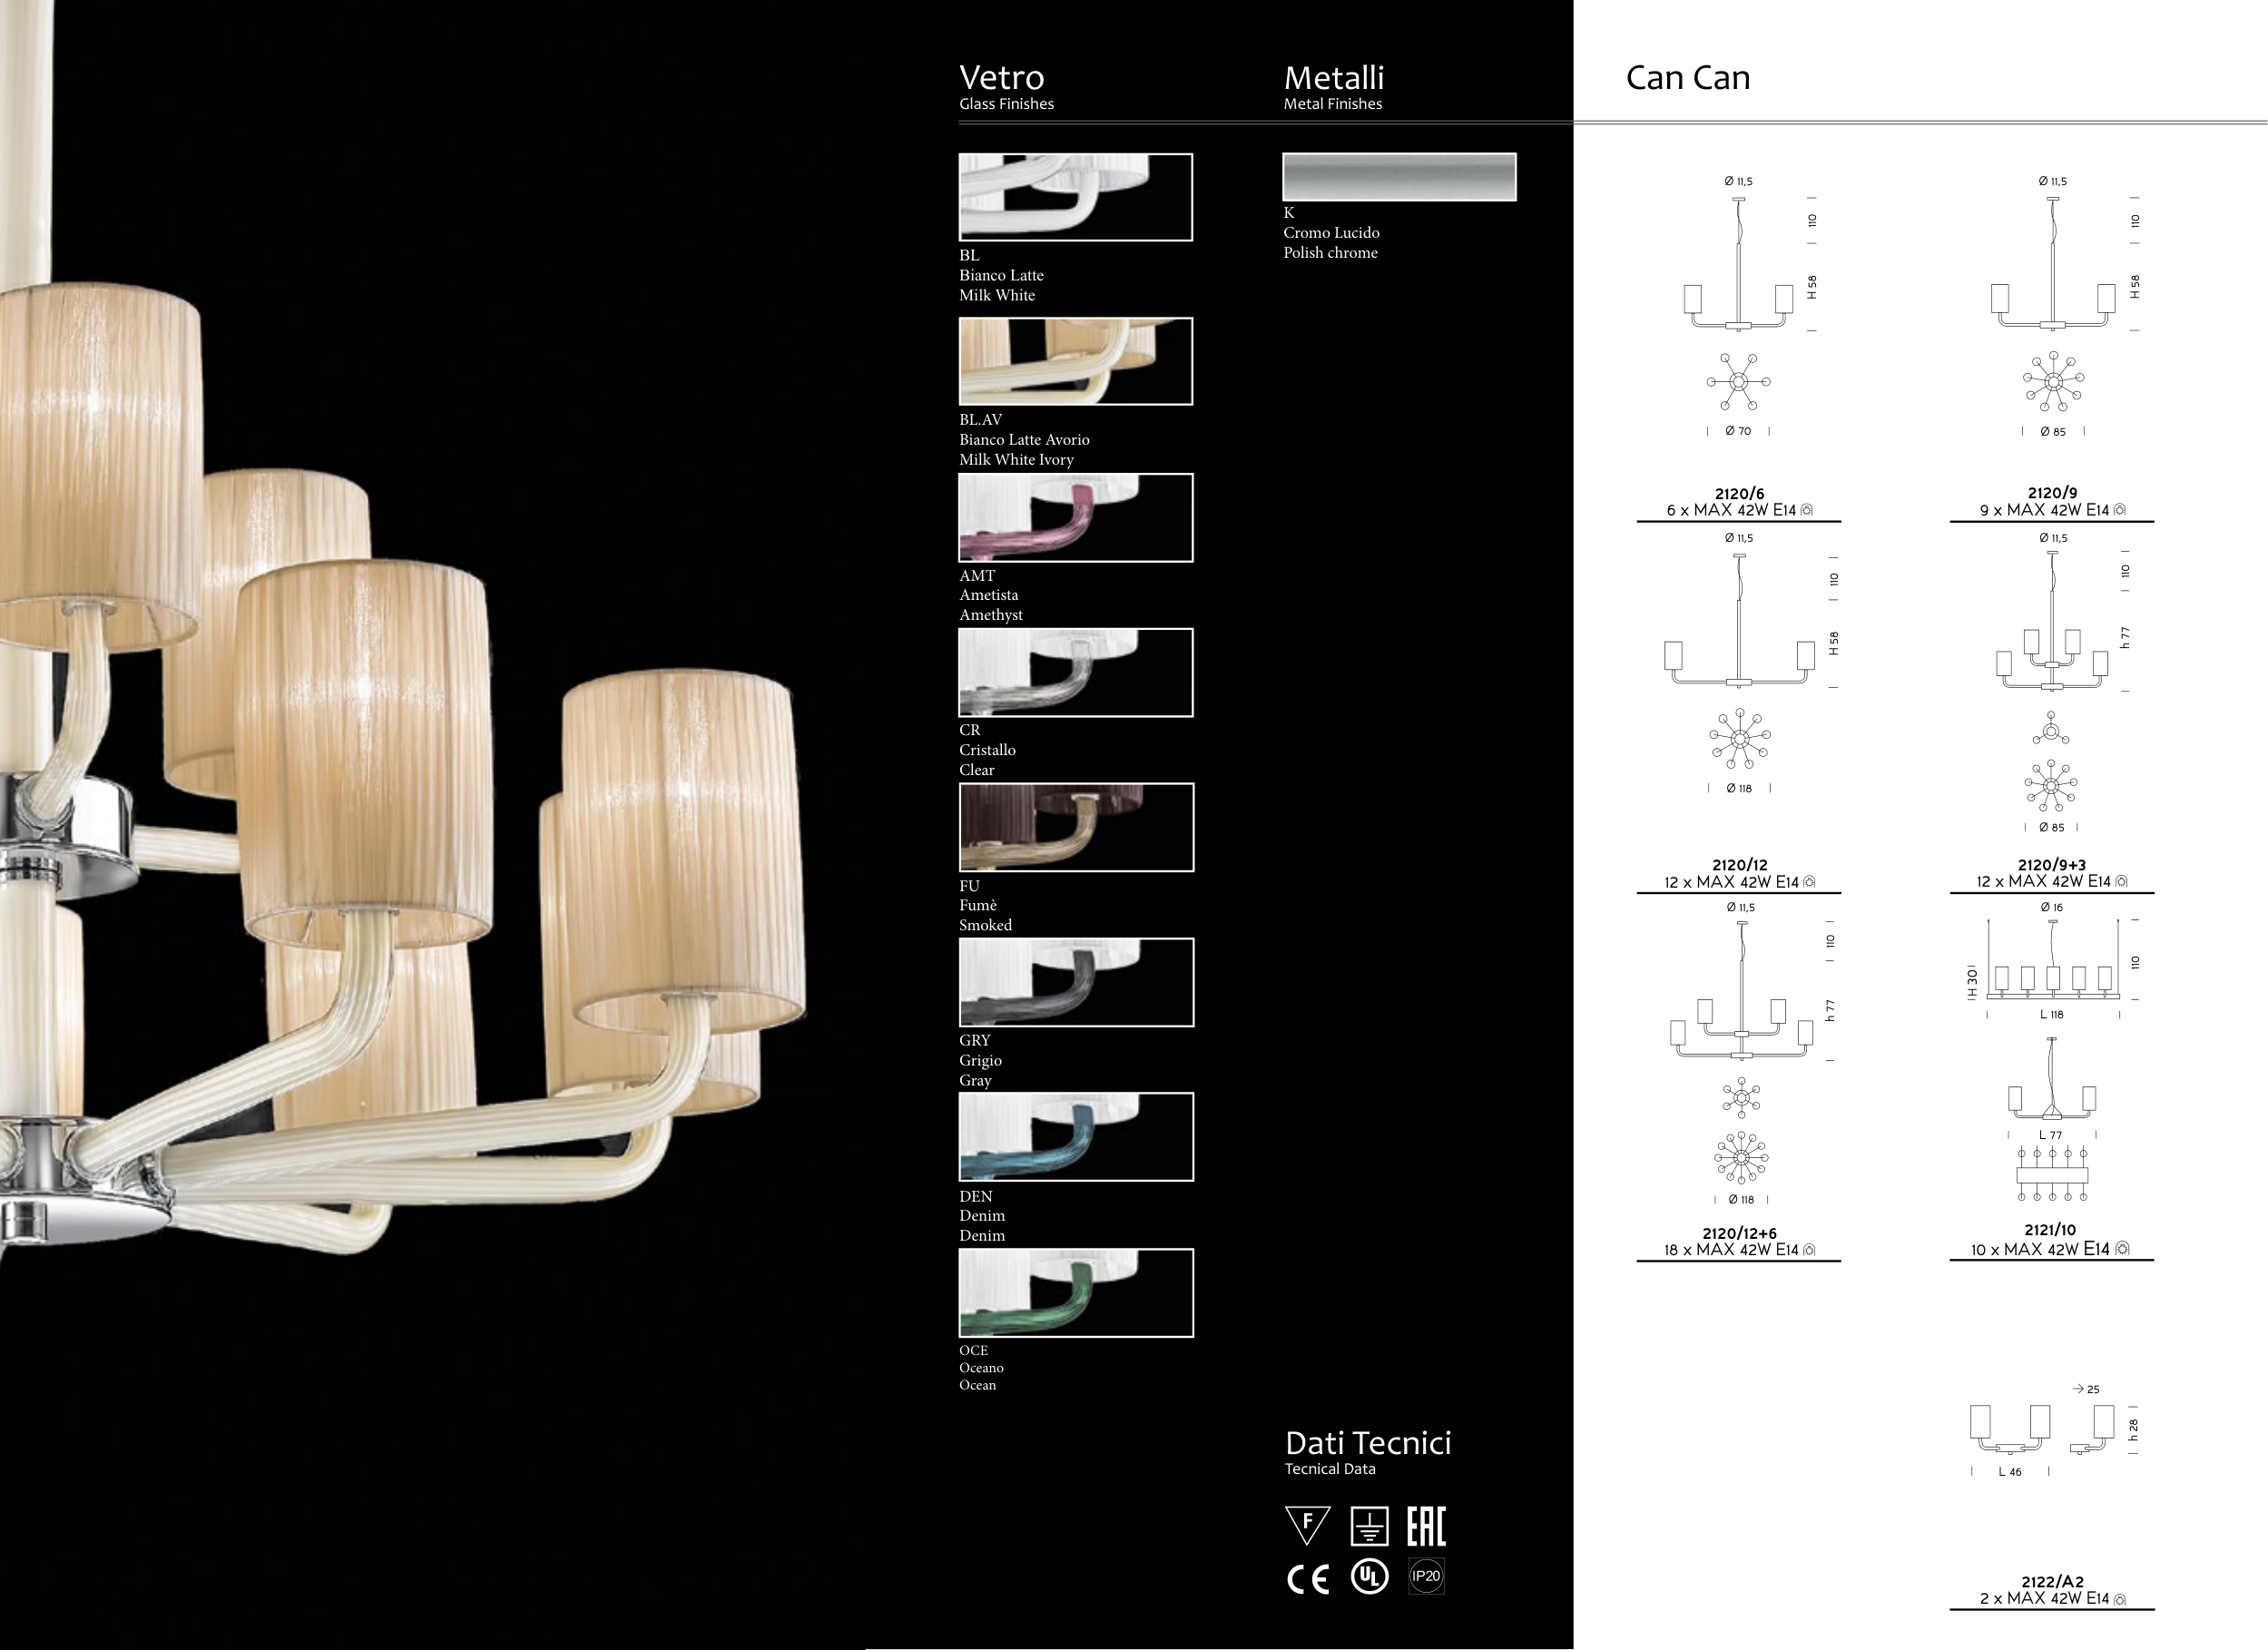Click the 2120/6 chandelier top-view diagram

pyautogui.click(x=1738, y=382)
